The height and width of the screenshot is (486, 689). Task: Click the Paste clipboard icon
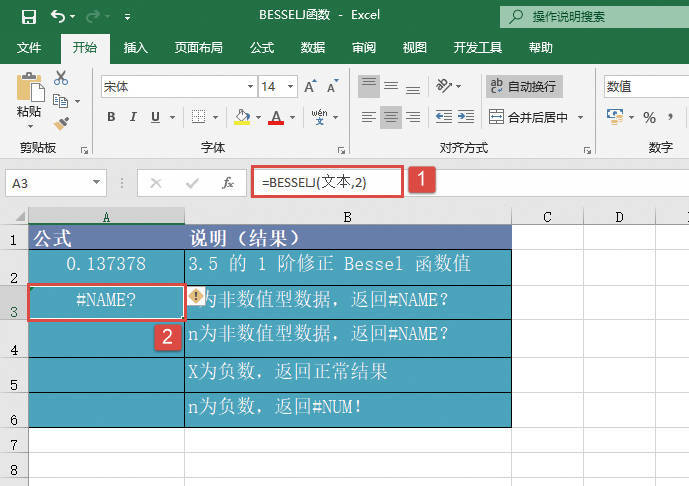(x=29, y=90)
